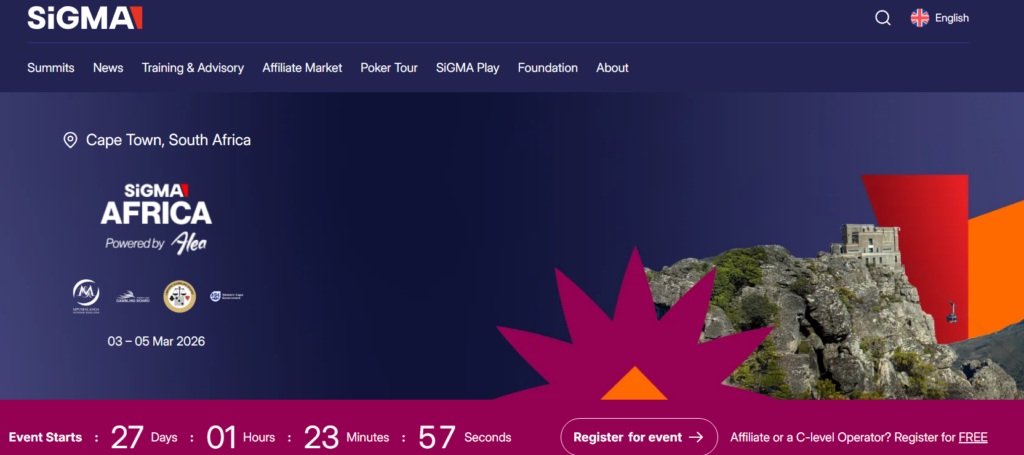
Task: Open the Foundation page
Action: (547, 68)
